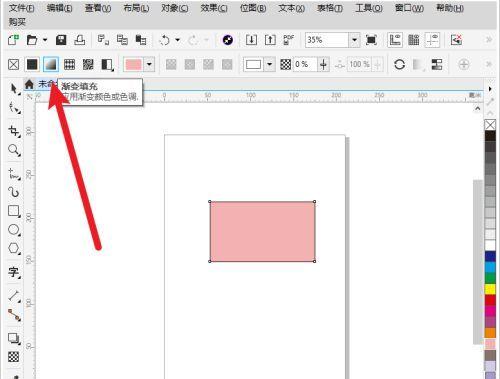
Task: Open the 对象(C) menu
Action: click(175, 8)
